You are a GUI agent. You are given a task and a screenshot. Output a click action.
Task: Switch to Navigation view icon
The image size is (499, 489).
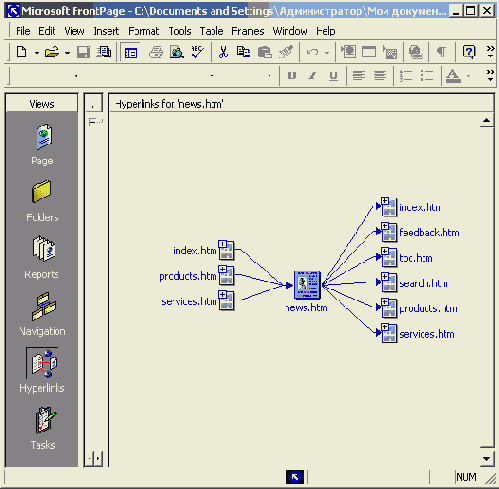[x=44, y=306]
